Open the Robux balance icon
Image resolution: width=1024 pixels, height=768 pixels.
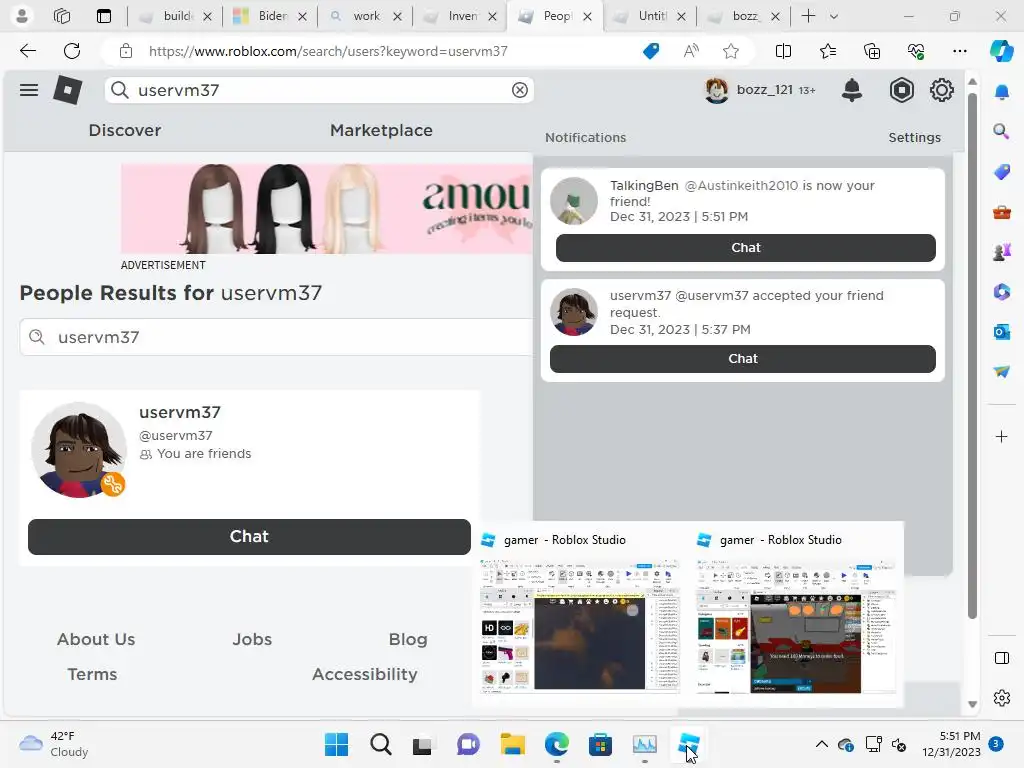pyautogui.click(x=901, y=90)
